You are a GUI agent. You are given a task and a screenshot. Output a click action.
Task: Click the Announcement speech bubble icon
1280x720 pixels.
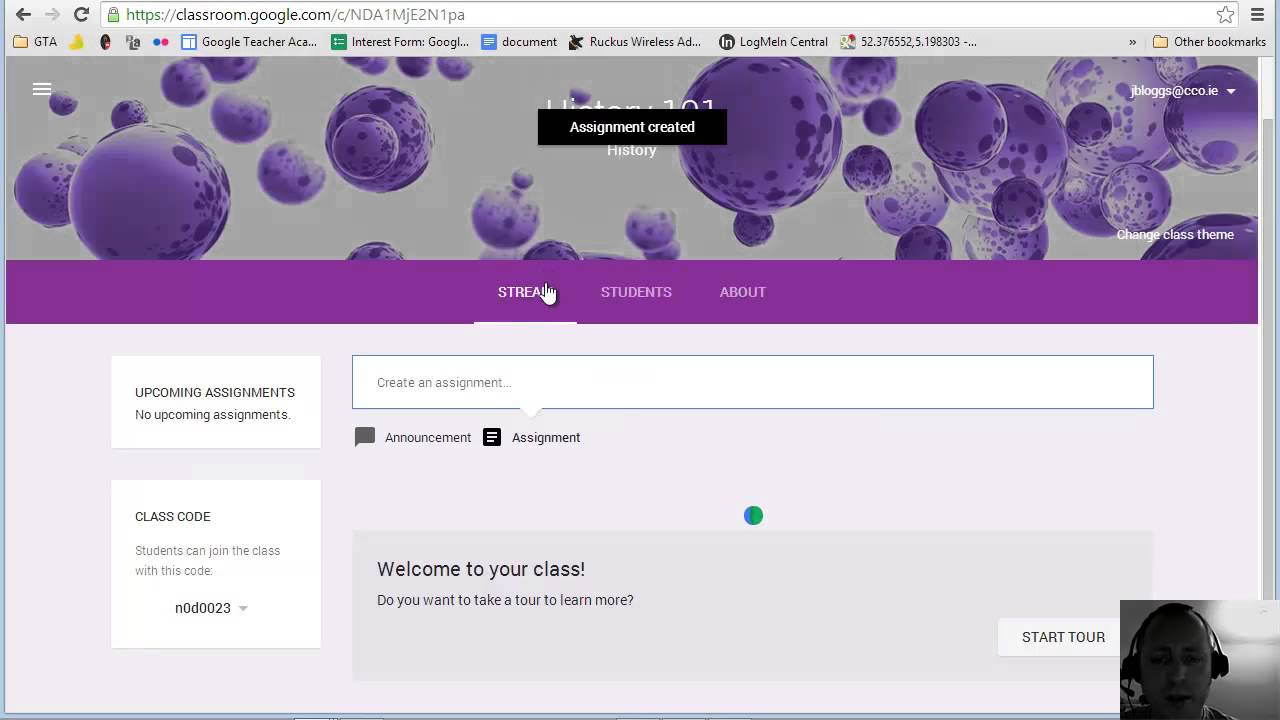[x=365, y=437]
